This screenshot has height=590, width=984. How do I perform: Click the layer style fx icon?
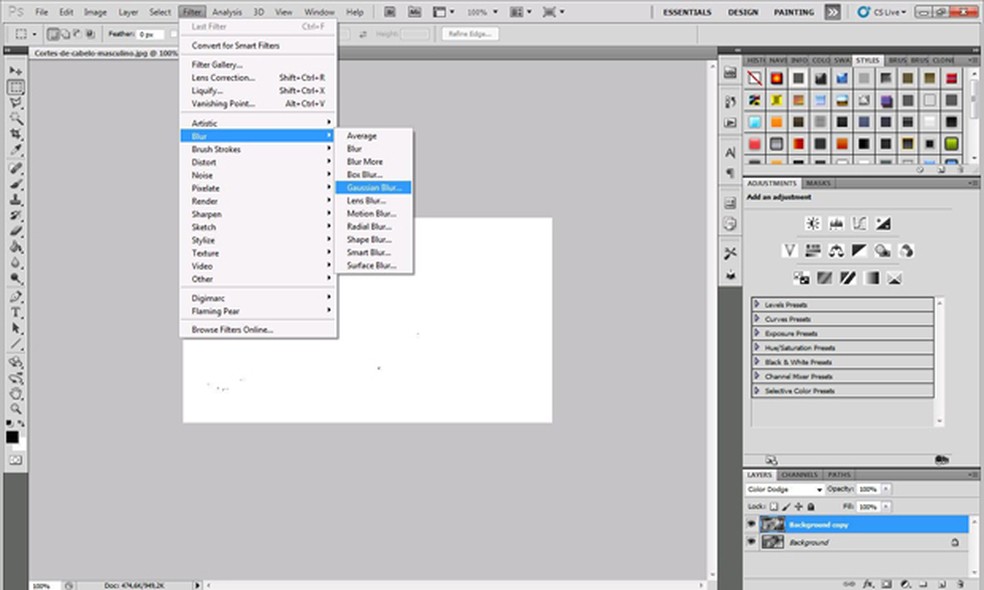tap(868, 584)
